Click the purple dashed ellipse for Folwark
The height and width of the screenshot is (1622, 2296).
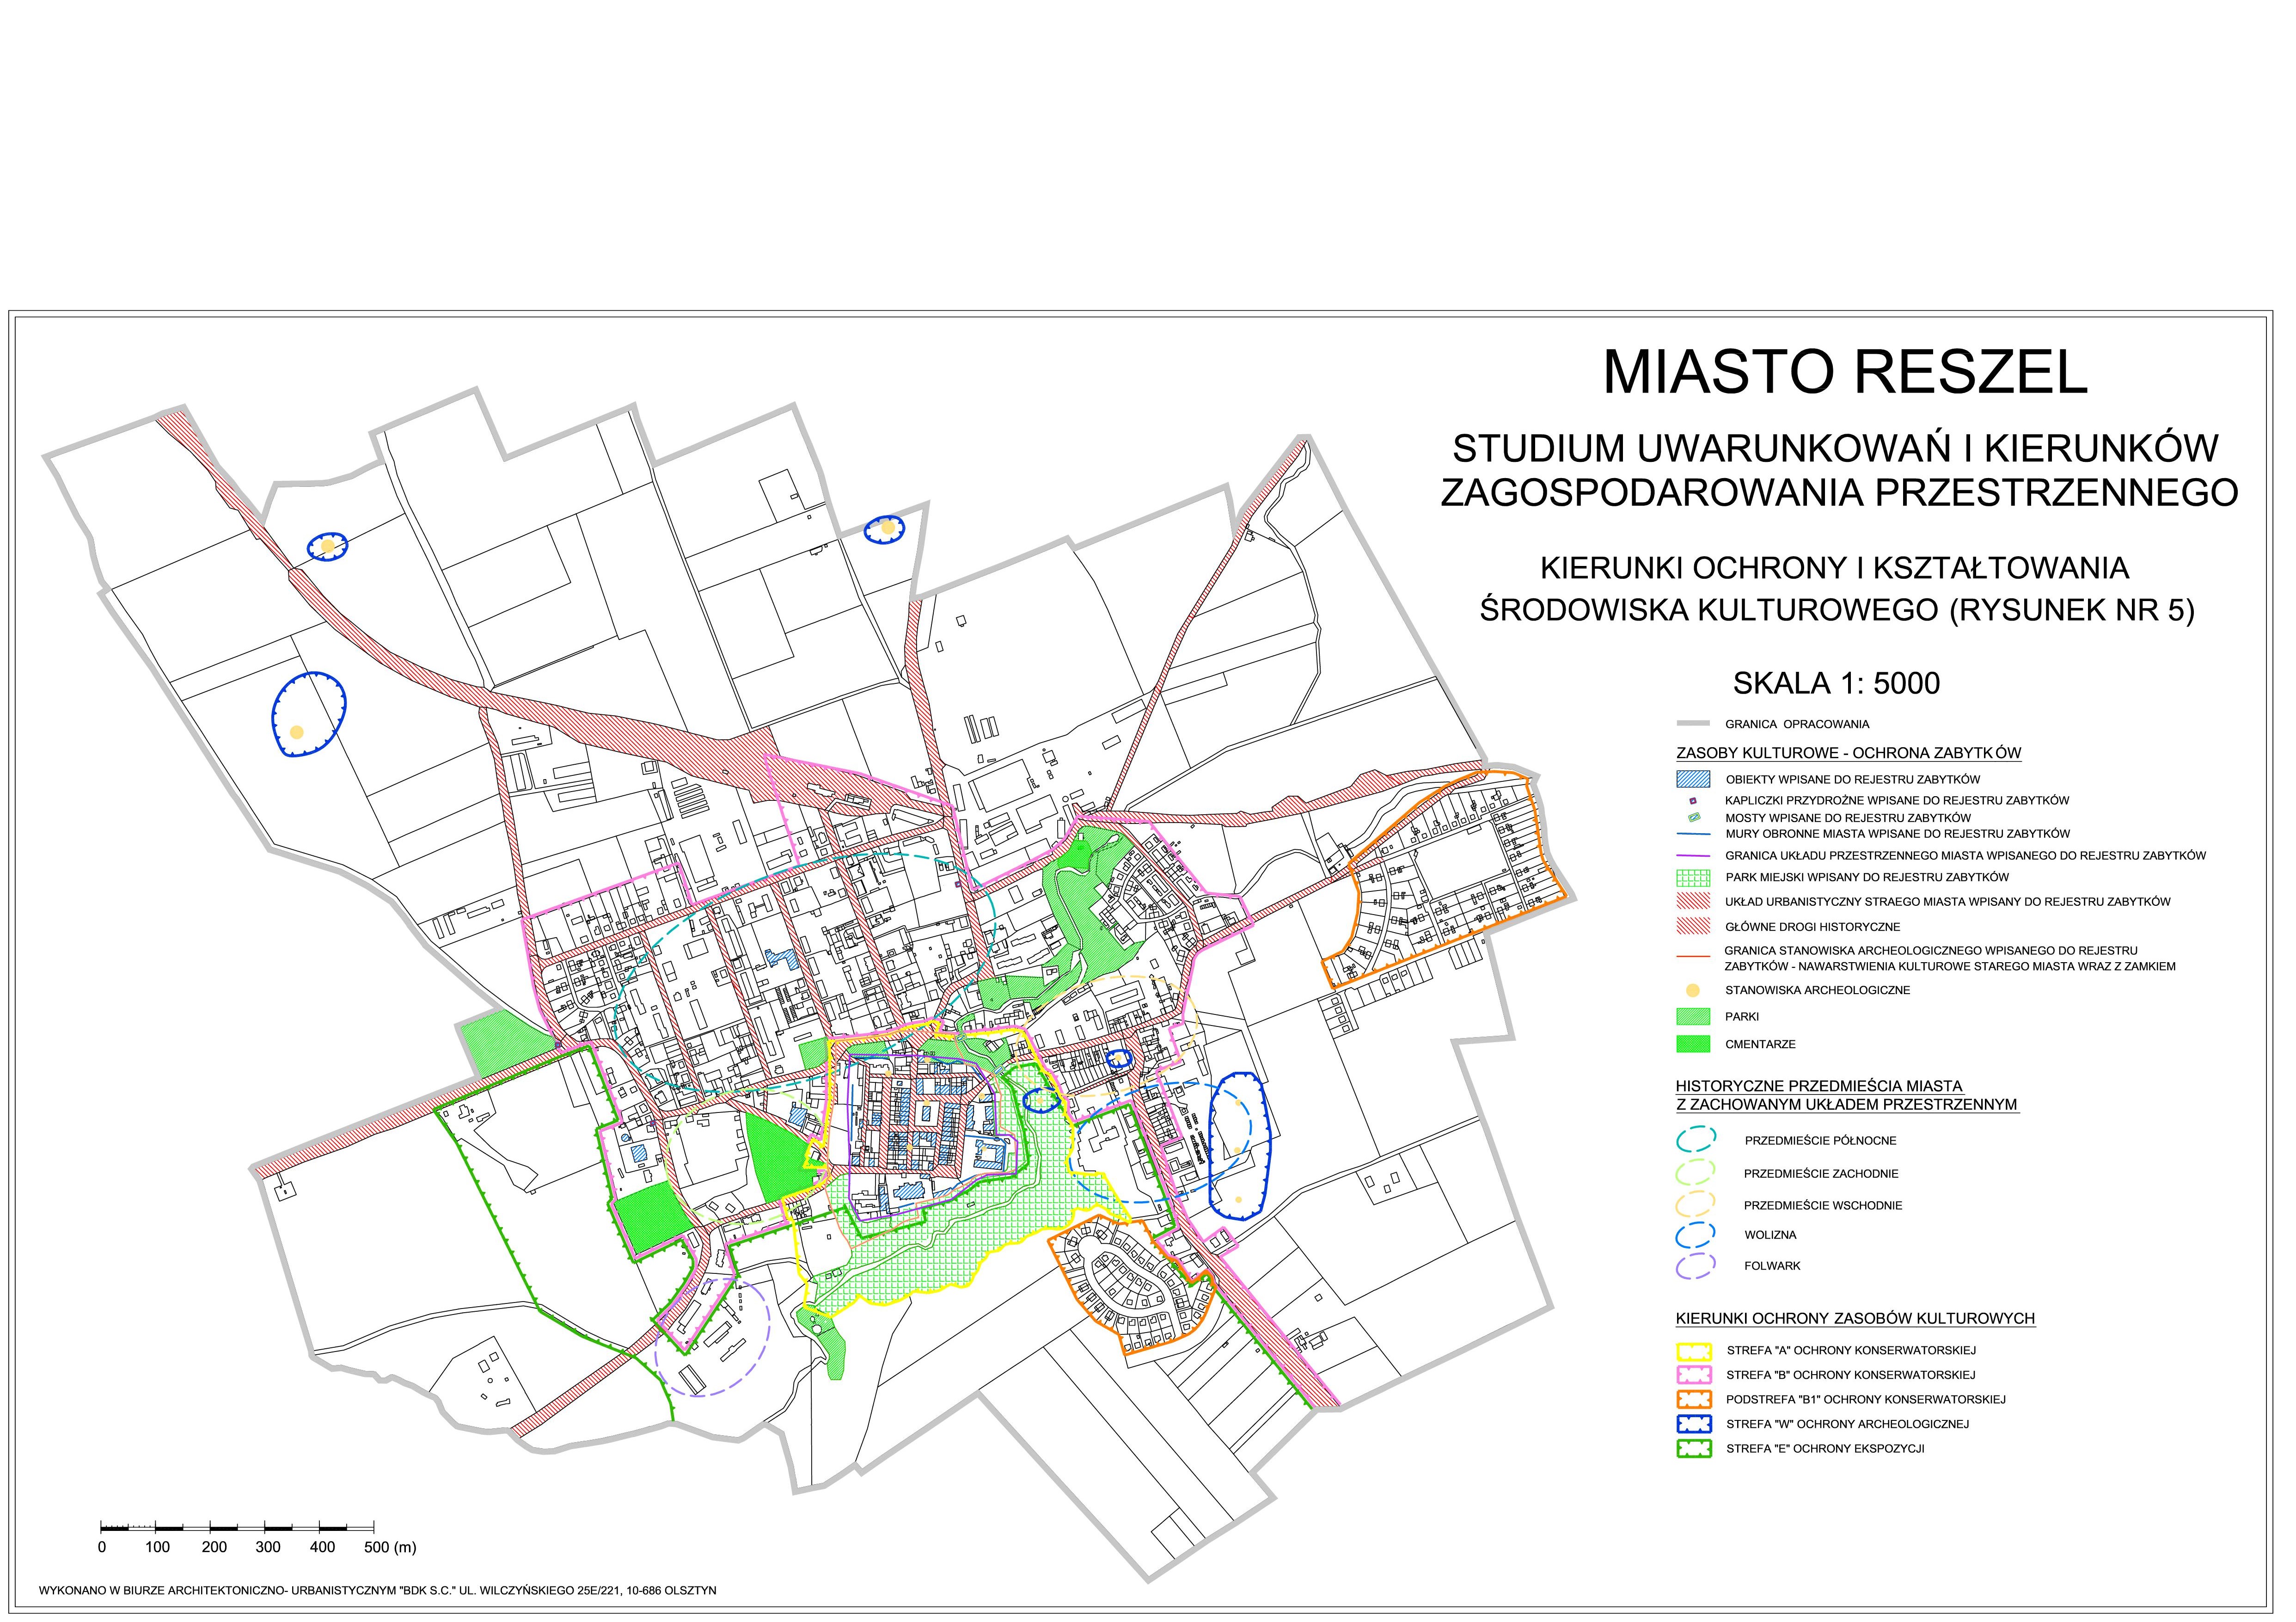point(1696,1267)
